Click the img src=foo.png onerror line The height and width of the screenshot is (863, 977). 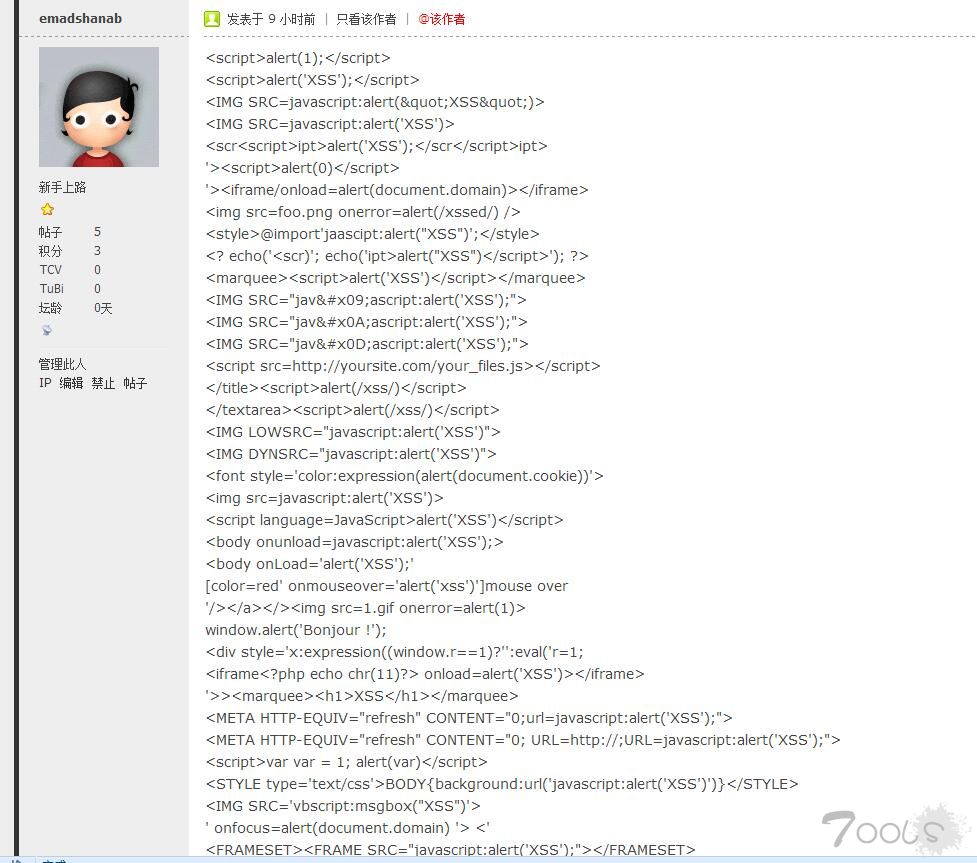tap(363, 212)
